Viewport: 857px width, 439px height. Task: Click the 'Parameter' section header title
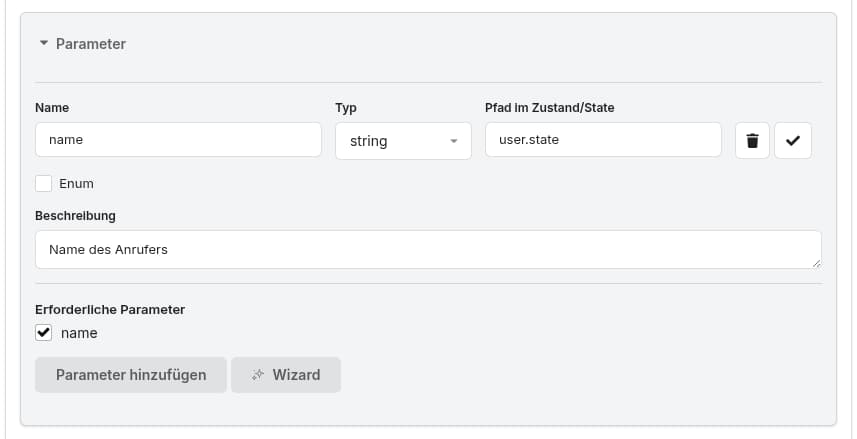point(90,44)
